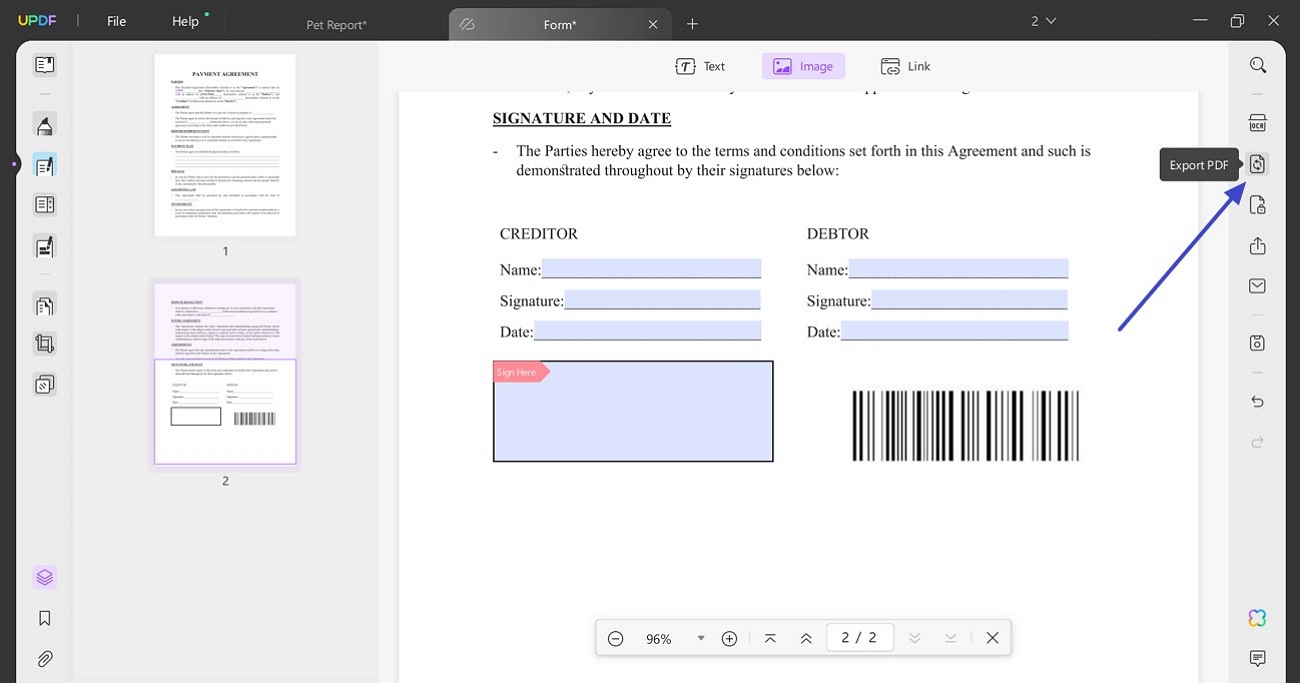Switch to Link editing mode
This screenshot has width=1300, height=683.
pyautogui.click(x=904, y=65)
